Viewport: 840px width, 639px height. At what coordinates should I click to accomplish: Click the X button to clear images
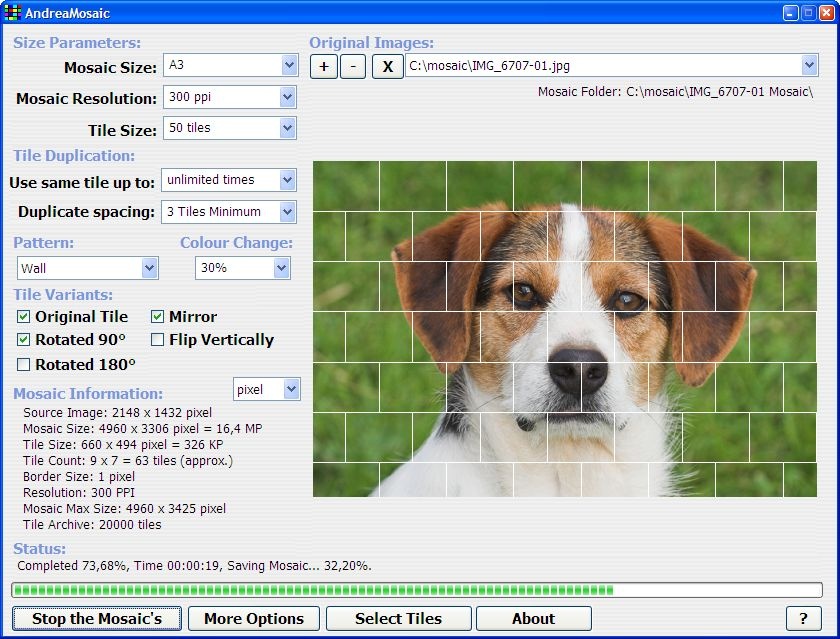pos(388,67)
